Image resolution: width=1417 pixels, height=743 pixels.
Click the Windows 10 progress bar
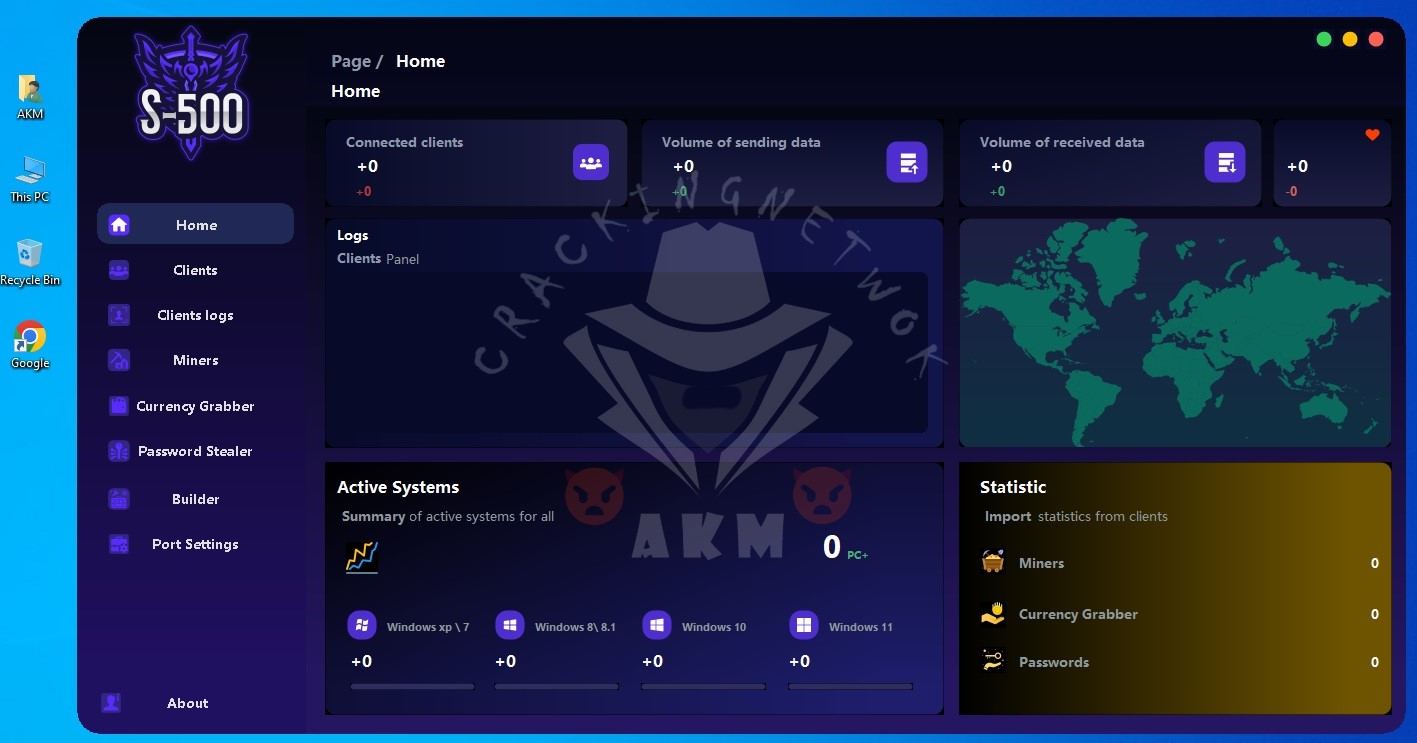pos(703,687)
